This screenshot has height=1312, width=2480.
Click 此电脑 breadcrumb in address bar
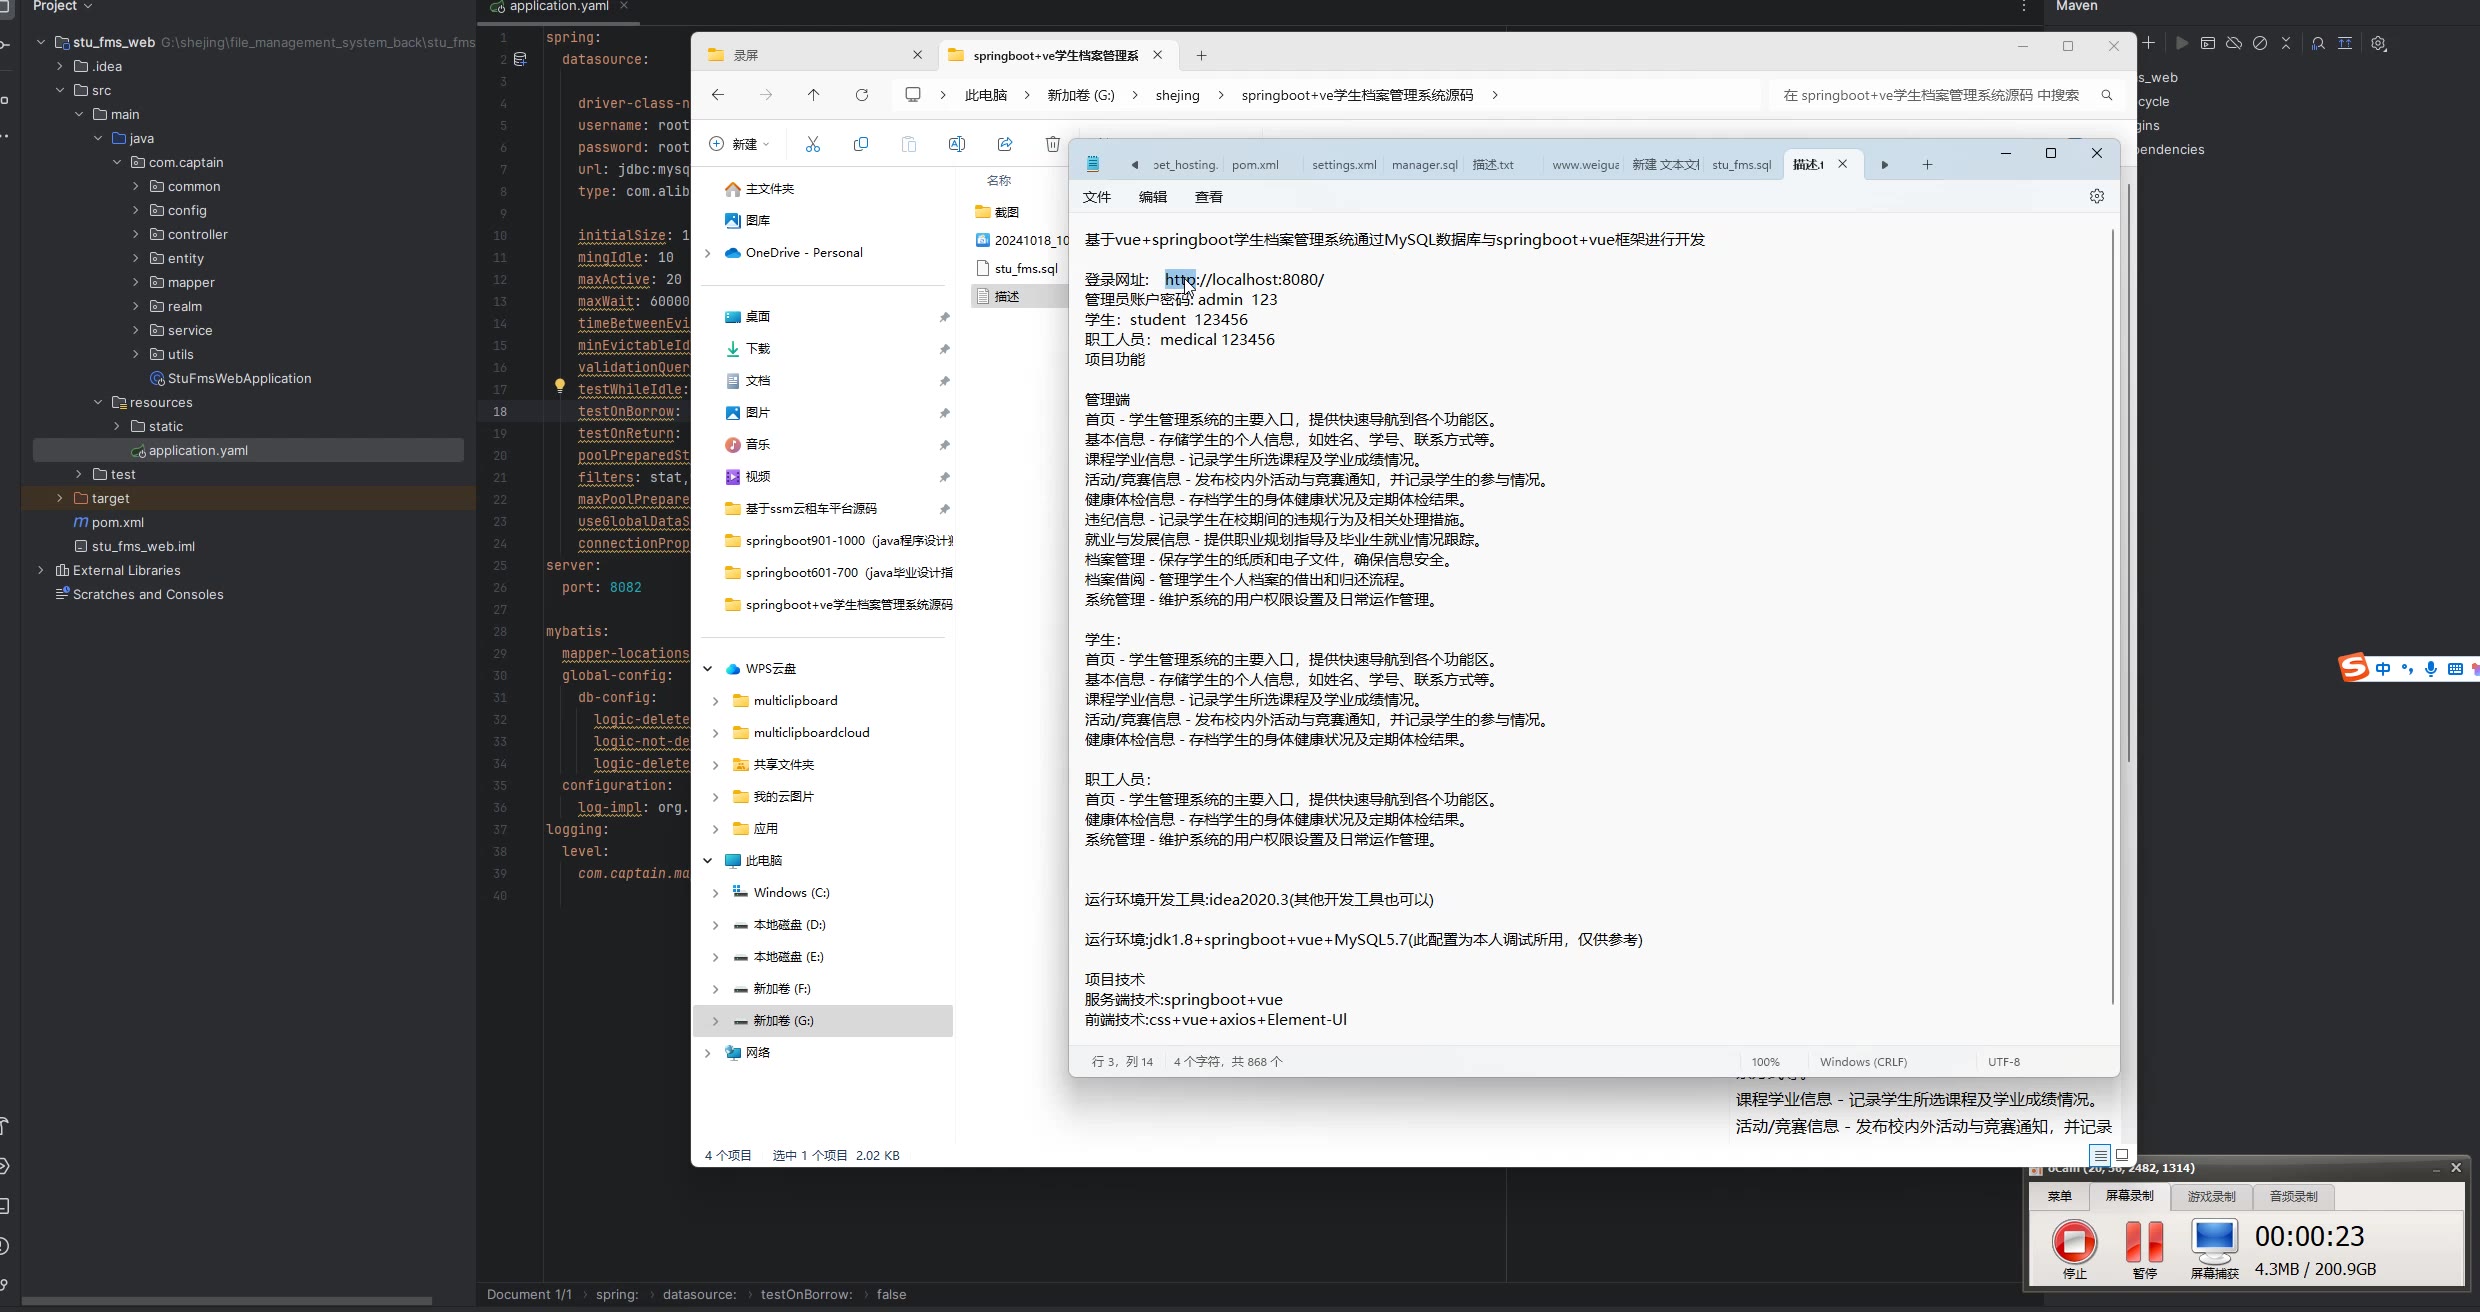pyautogui.click(x=986, y=95)
